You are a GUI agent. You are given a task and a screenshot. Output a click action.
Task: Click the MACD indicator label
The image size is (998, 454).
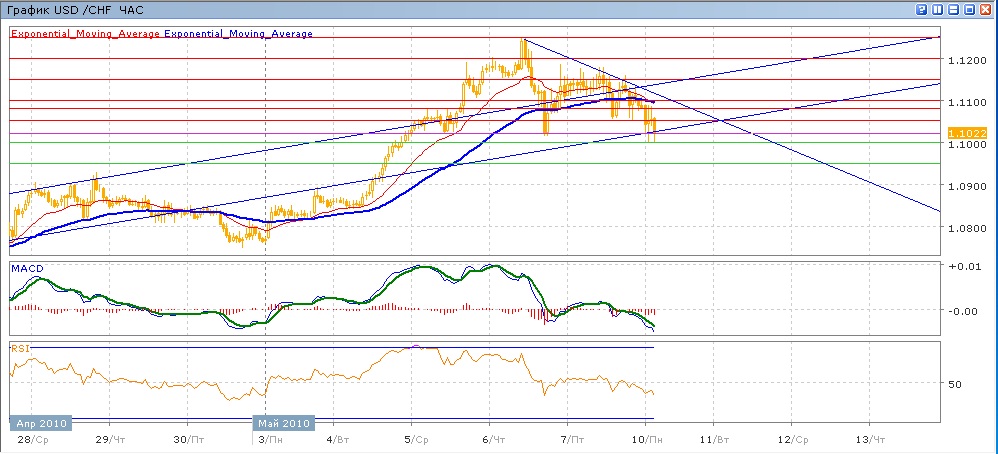tap(25, 269)
